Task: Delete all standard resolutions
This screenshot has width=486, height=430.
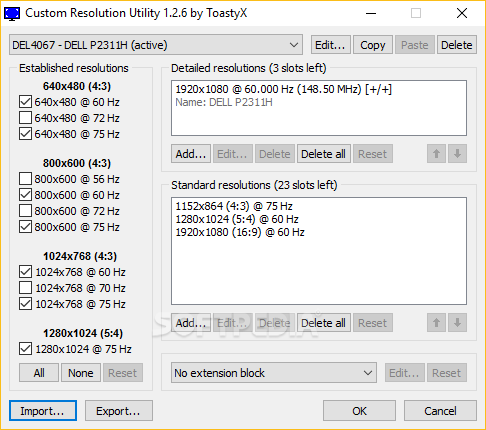Action: pyautogui.click(x=324, y=323)
